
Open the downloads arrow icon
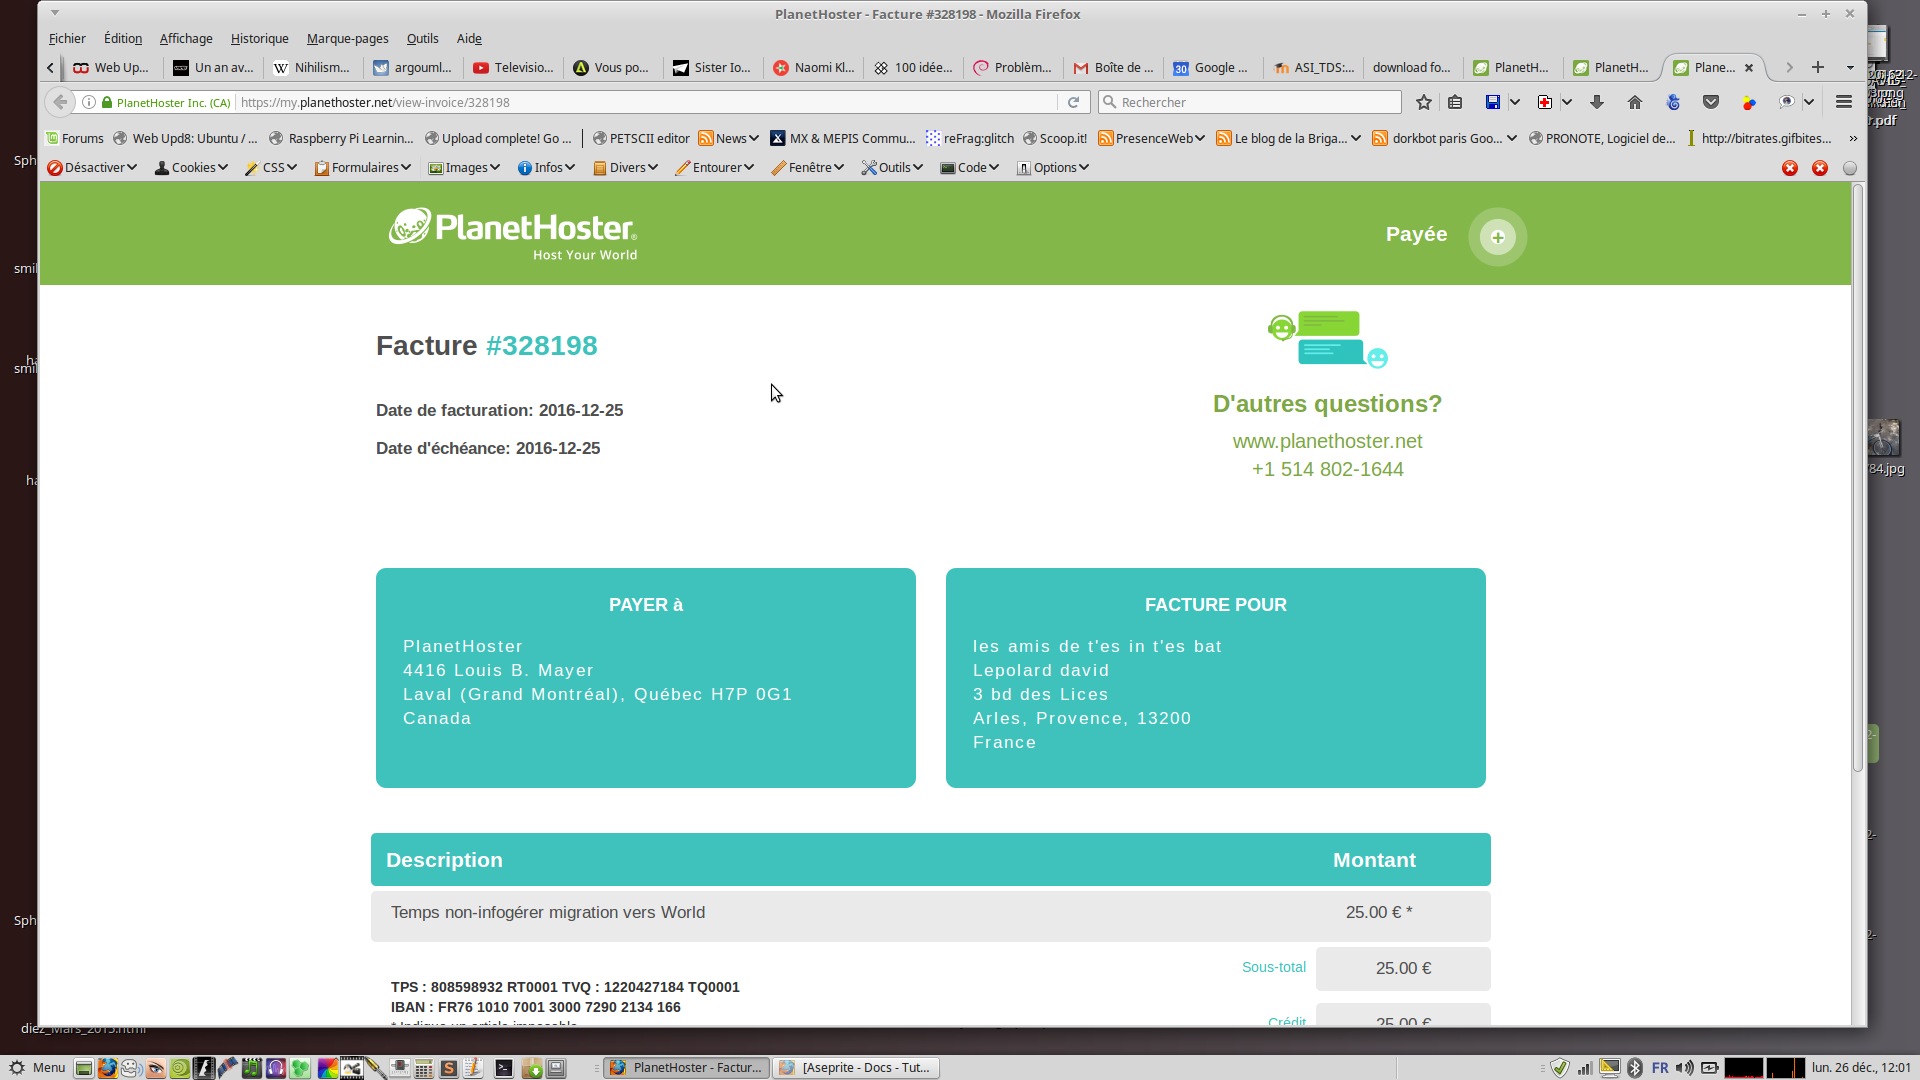(1597, 102)
